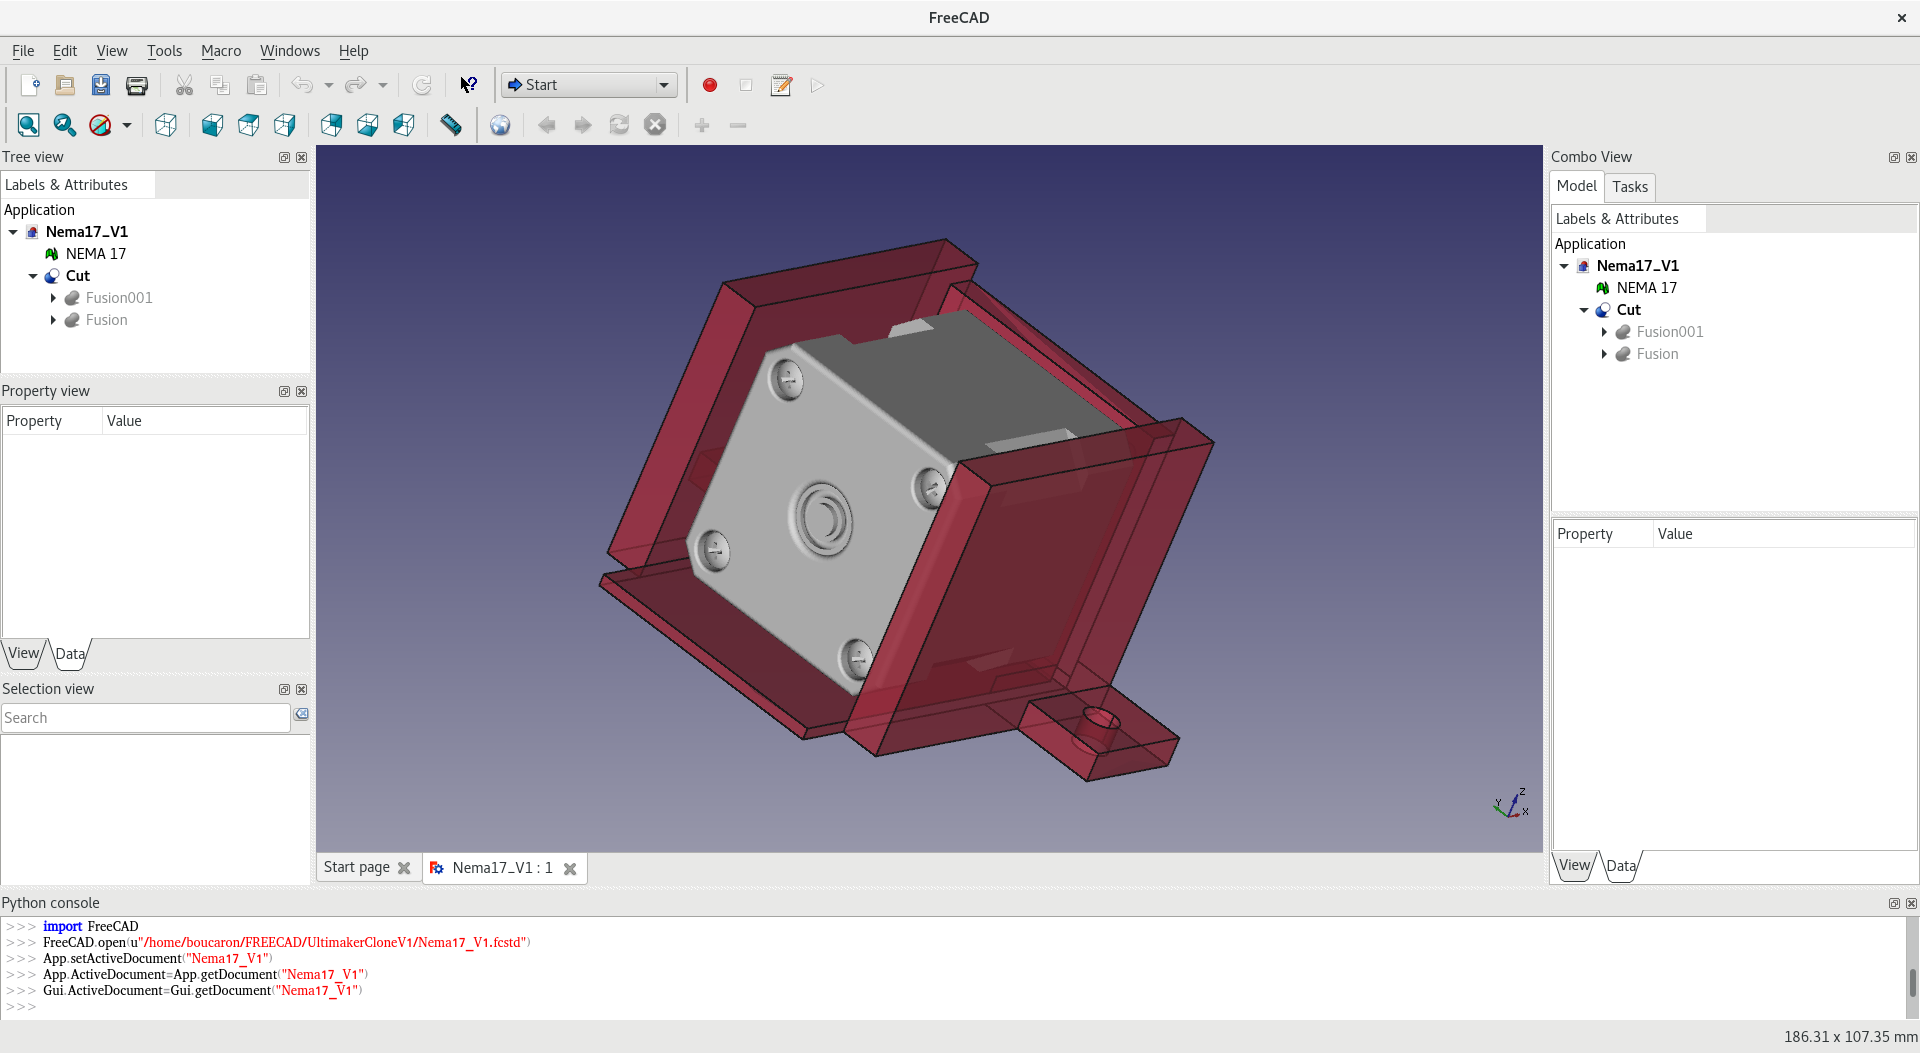
Task: Collapse Nema17_V1 in the Combo View
Action: [x=1564, y=266]
